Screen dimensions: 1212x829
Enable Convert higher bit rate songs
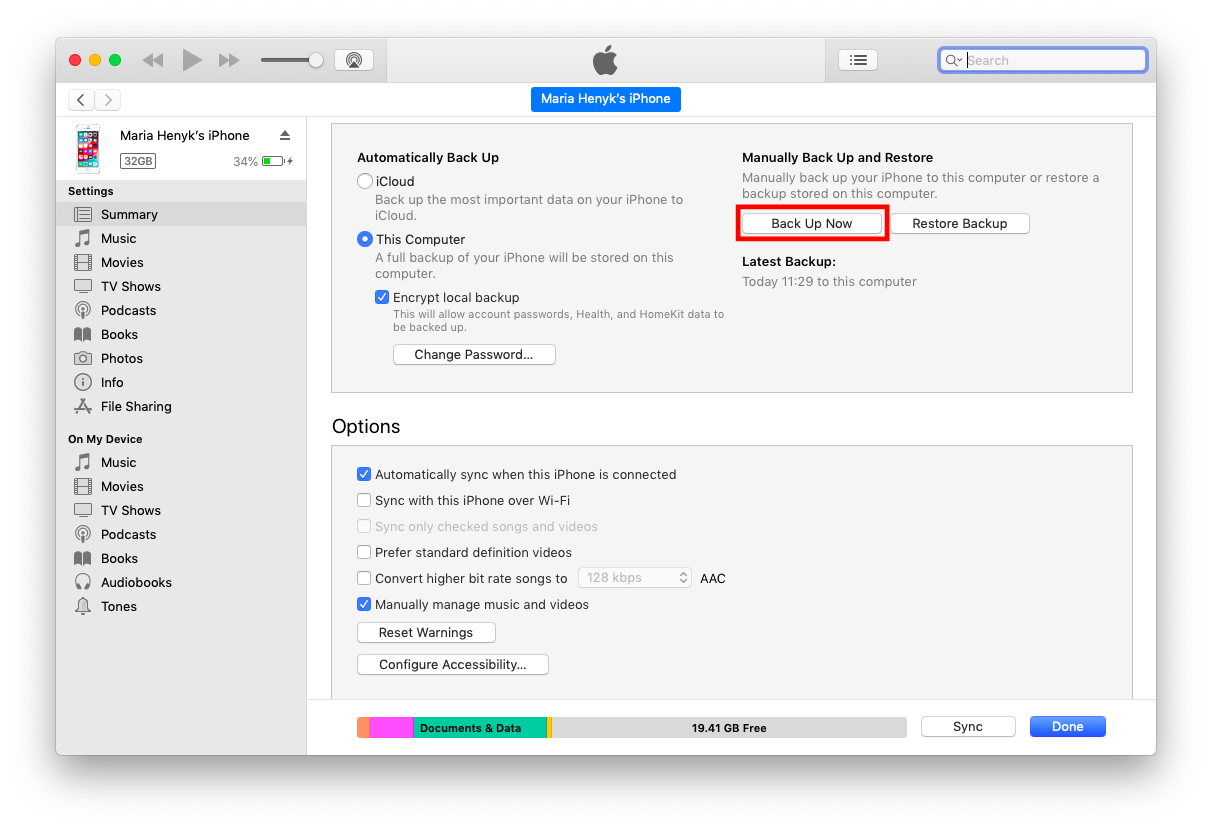click(364, 578)
